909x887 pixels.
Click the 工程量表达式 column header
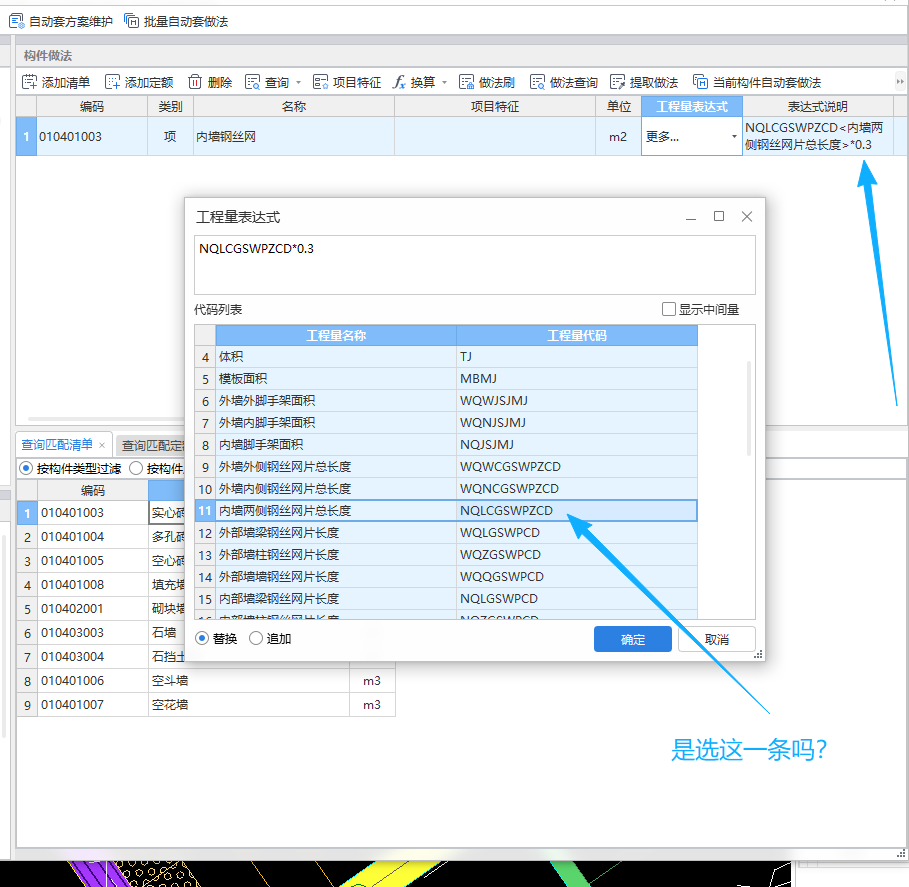click(x=692, y=107)
